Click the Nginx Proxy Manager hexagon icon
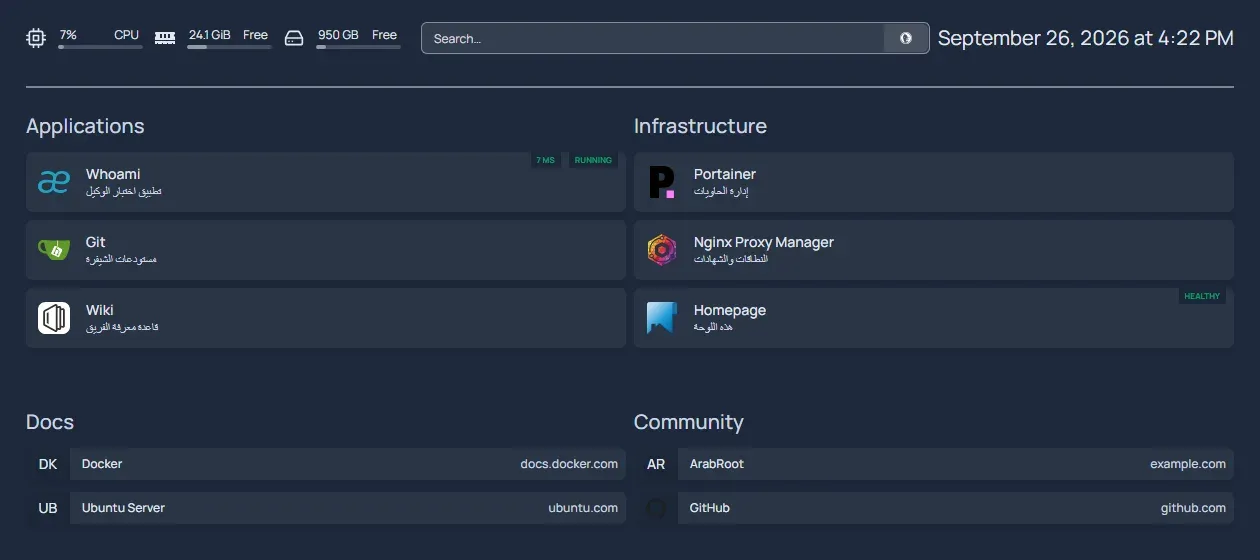Image resolution: width=1260 pixels, height=560 pixels. (x=662, y=250)
